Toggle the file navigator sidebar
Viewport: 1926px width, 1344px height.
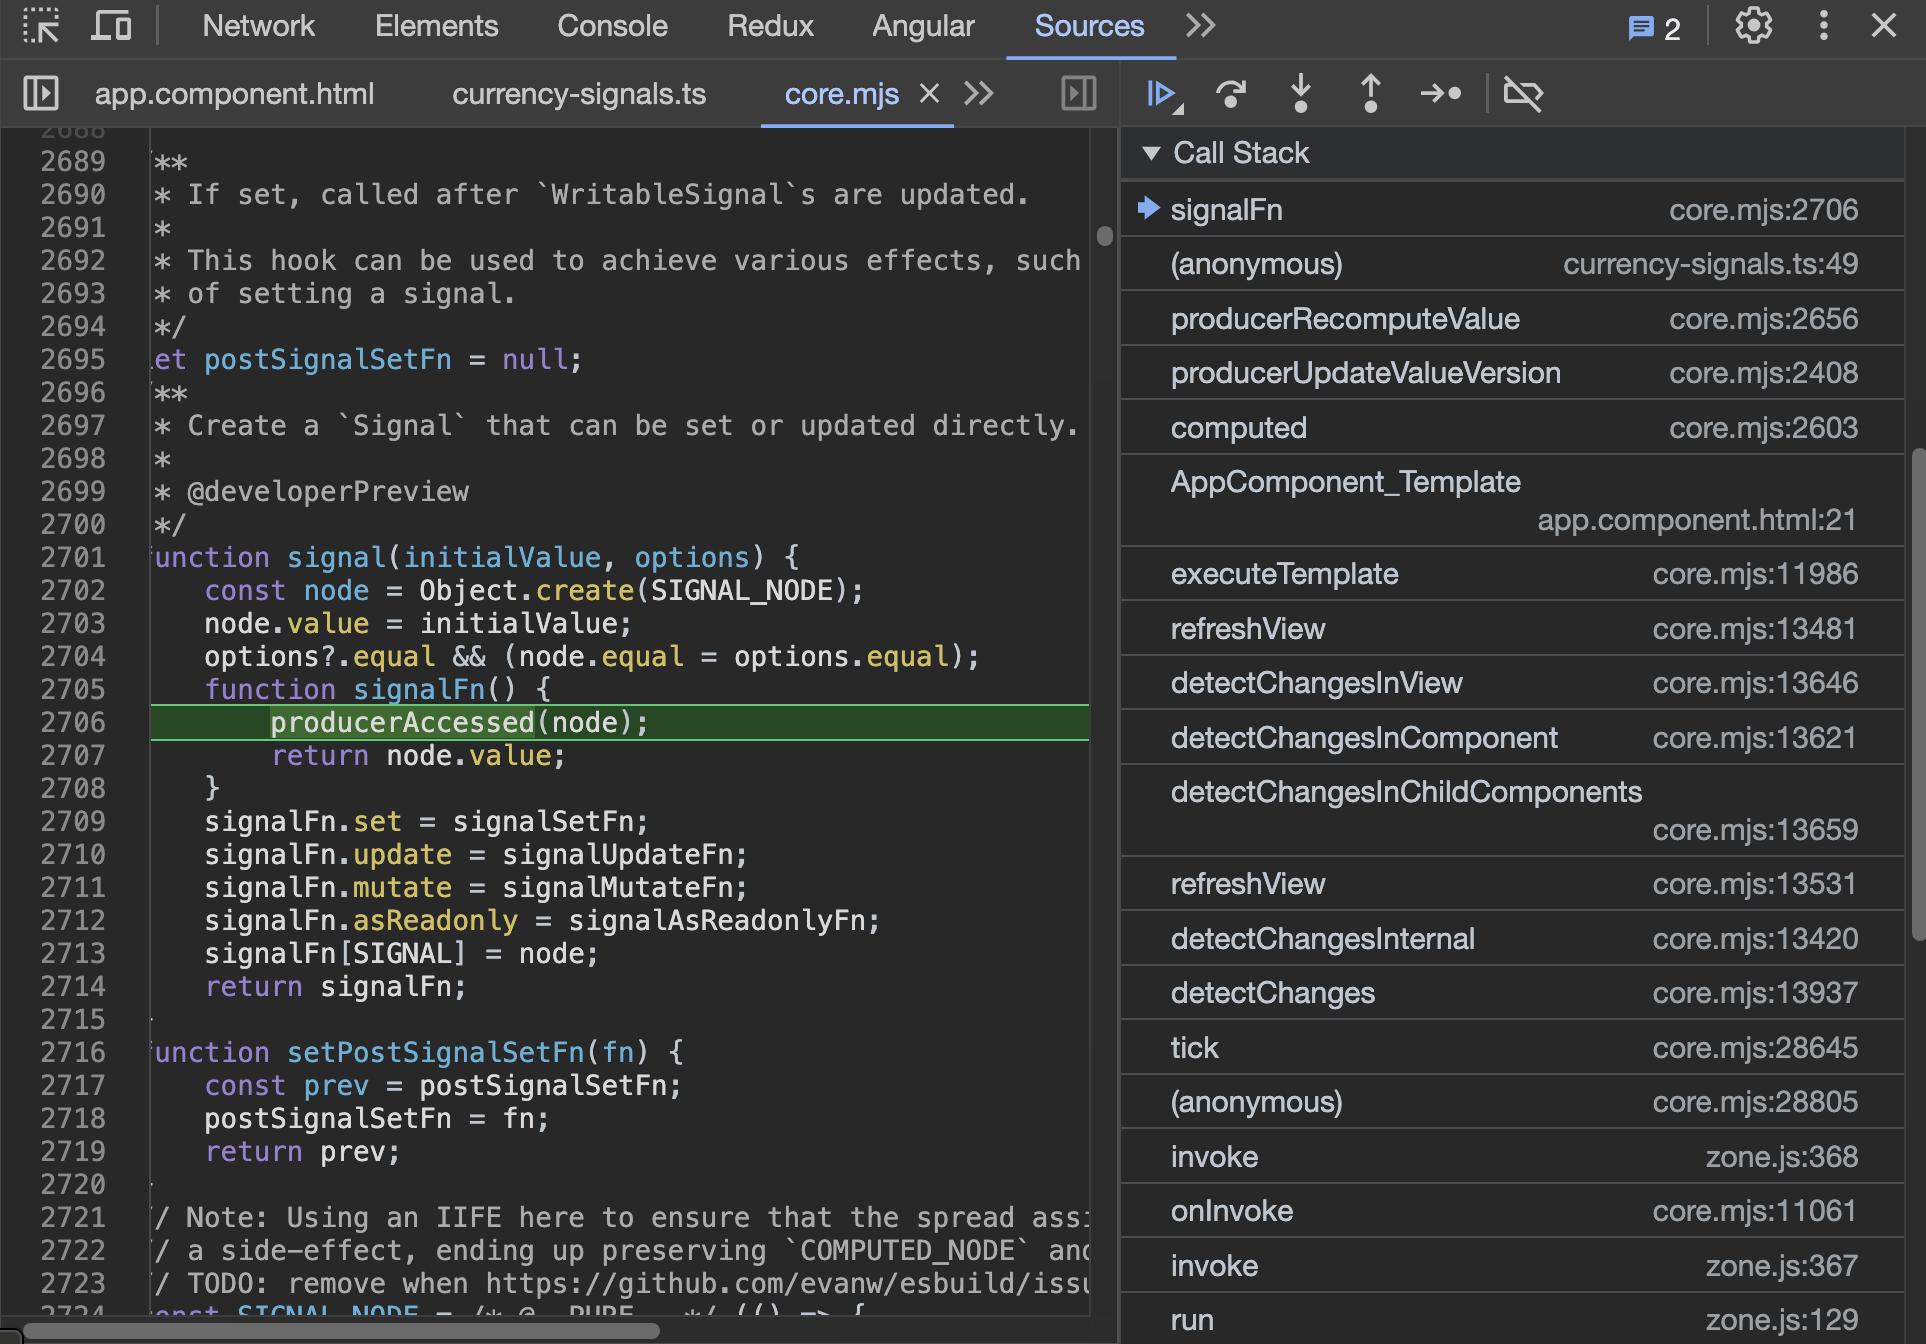tap(41, 94)
